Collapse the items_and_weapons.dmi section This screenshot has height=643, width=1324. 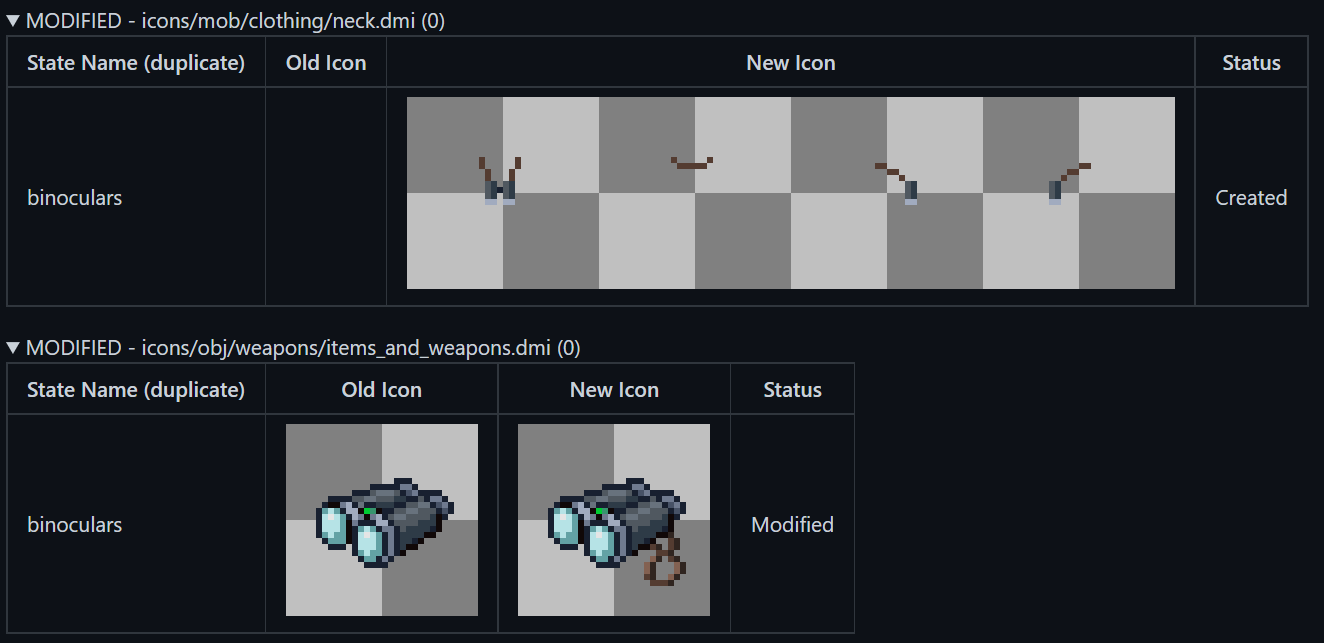(13, 348)
